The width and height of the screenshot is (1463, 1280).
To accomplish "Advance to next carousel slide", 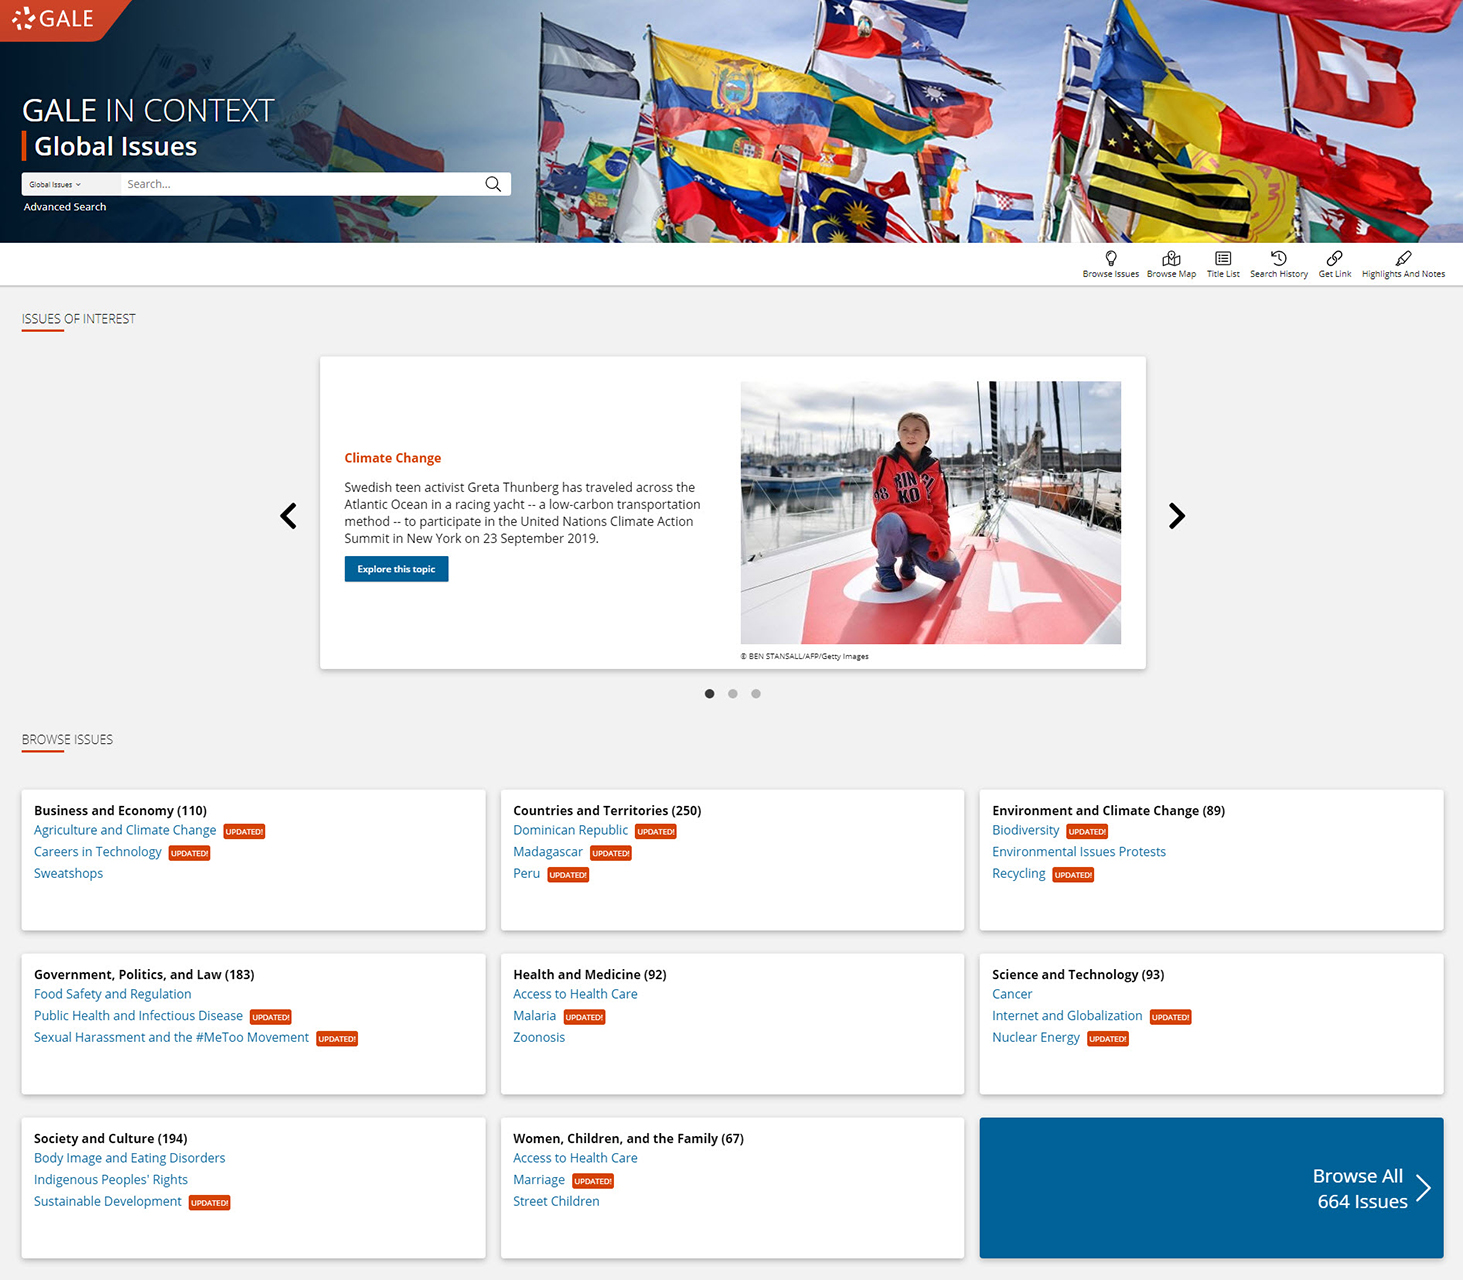I will 1177,516.
